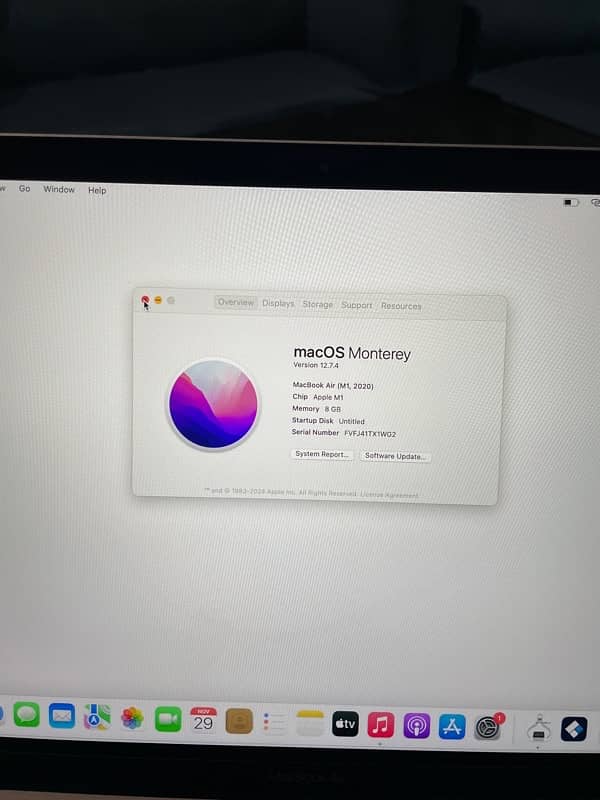Image resolution: width=600 pixels, height=800 pixels.
Task: Launch the App Store from Dock
Action: pyautogui.click(x=452, y=727)
